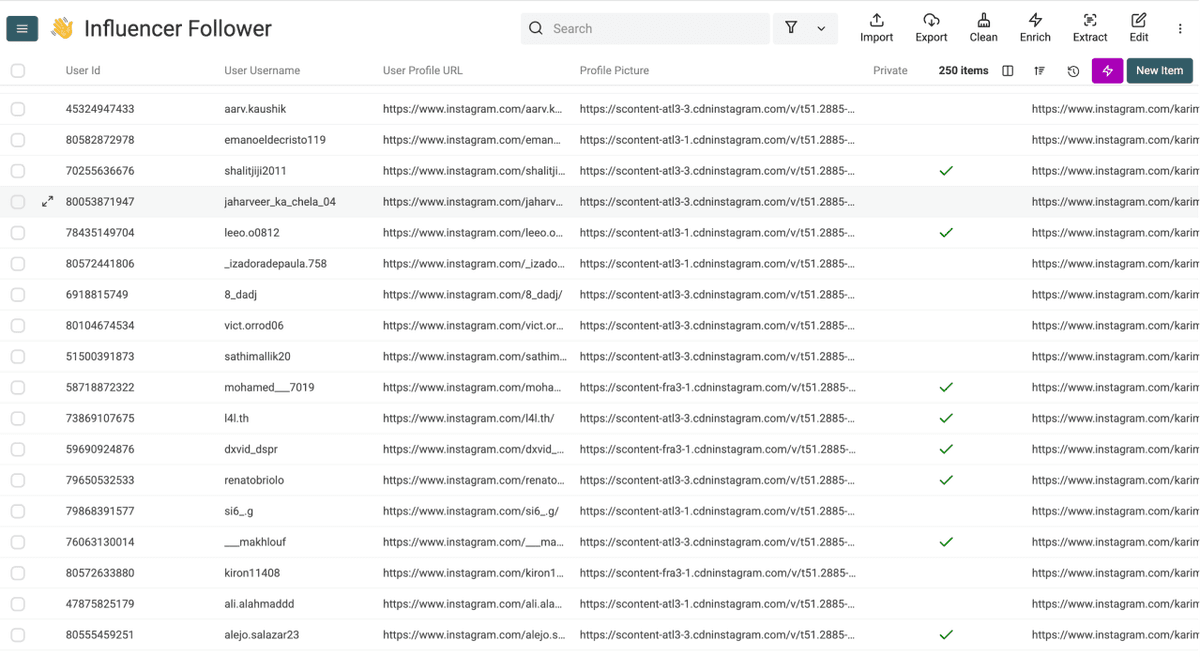Click username si6_.g
Screen dimensions: 1200x657
pyautogui.click(x=239, y=511)
